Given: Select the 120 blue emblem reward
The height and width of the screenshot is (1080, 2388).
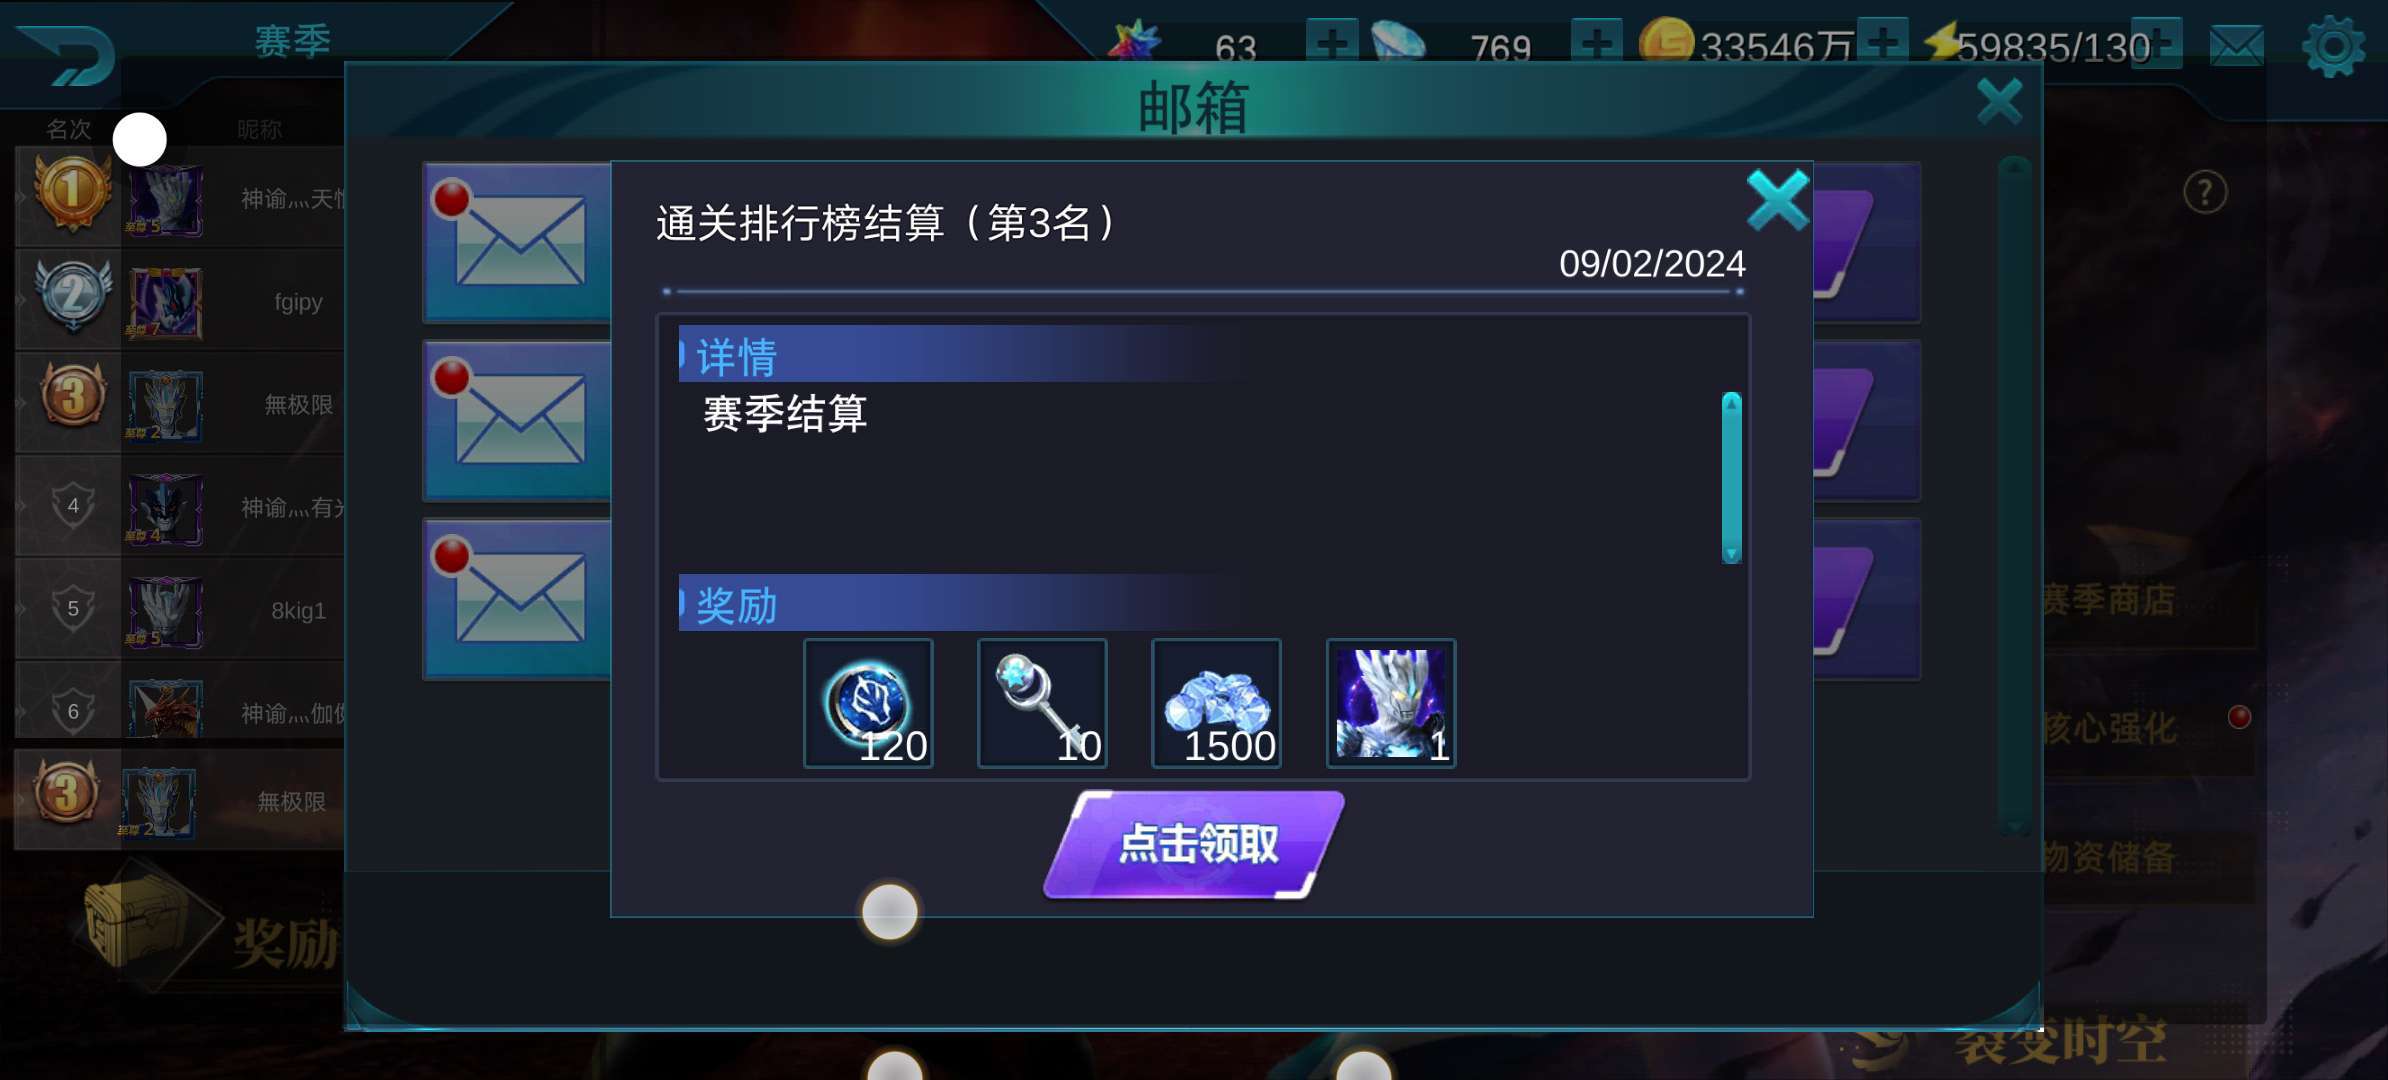Looking at the screenshot, I should 868,704.
